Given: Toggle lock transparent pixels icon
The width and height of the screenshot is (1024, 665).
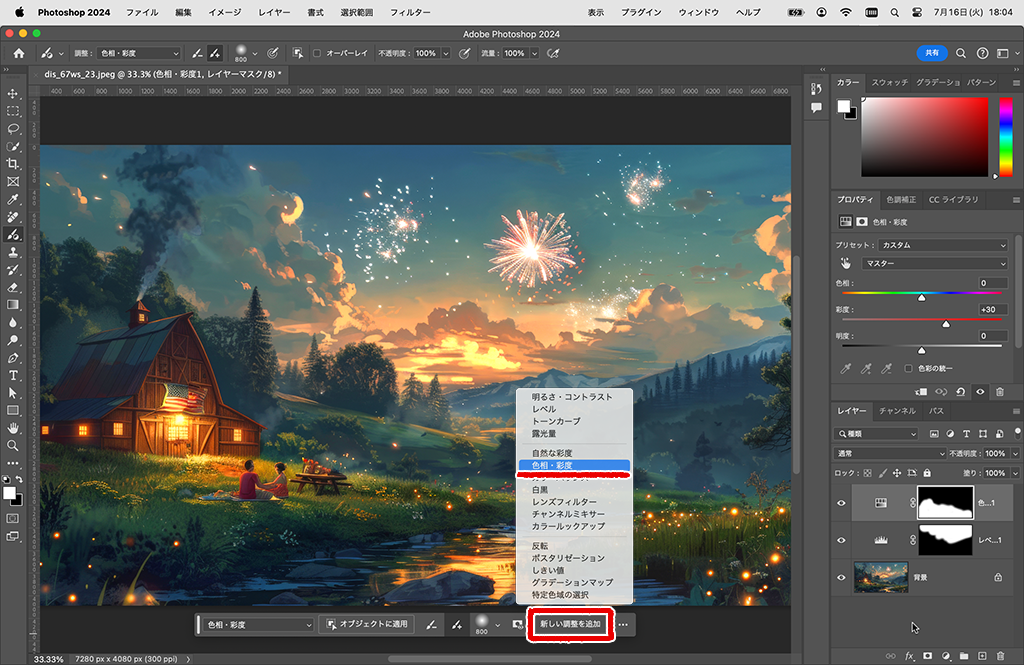Looking at the screenshot, I should click(867, 473).
